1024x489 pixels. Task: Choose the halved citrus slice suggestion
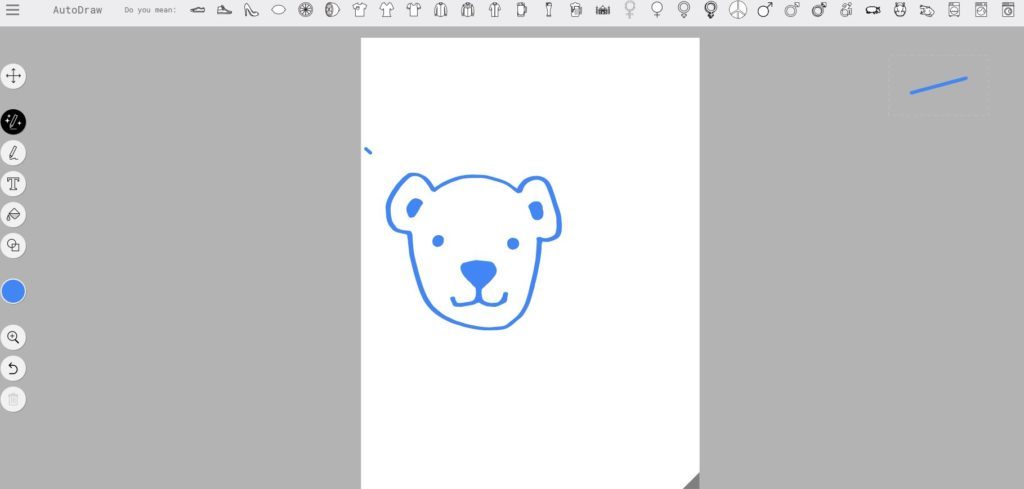click(x=332, y=10)
